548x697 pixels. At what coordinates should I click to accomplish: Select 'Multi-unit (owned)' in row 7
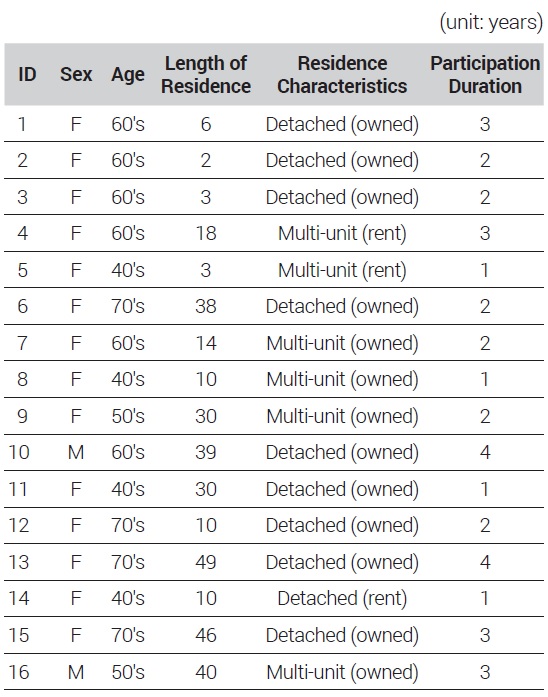[342, 343]
